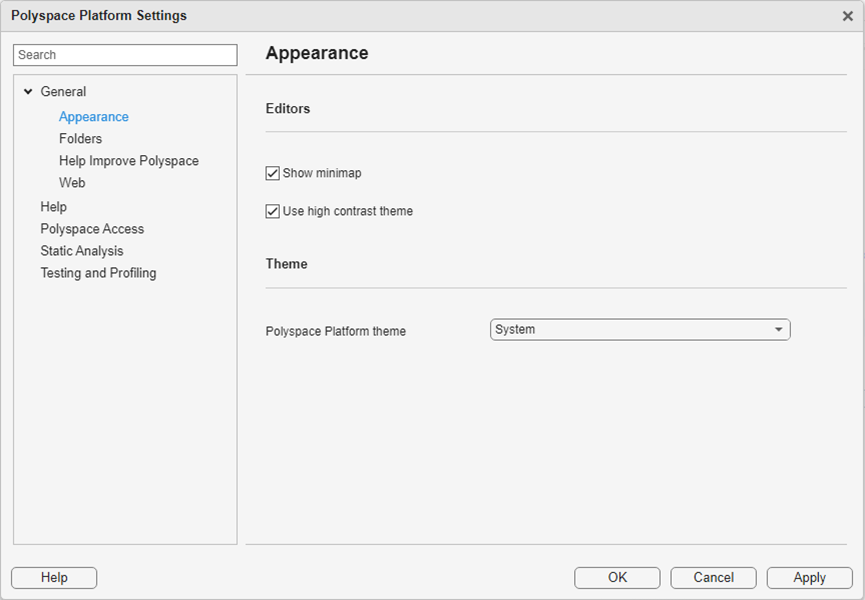
Task: Select the Help category in sidebar
Action: click(53, 206)
